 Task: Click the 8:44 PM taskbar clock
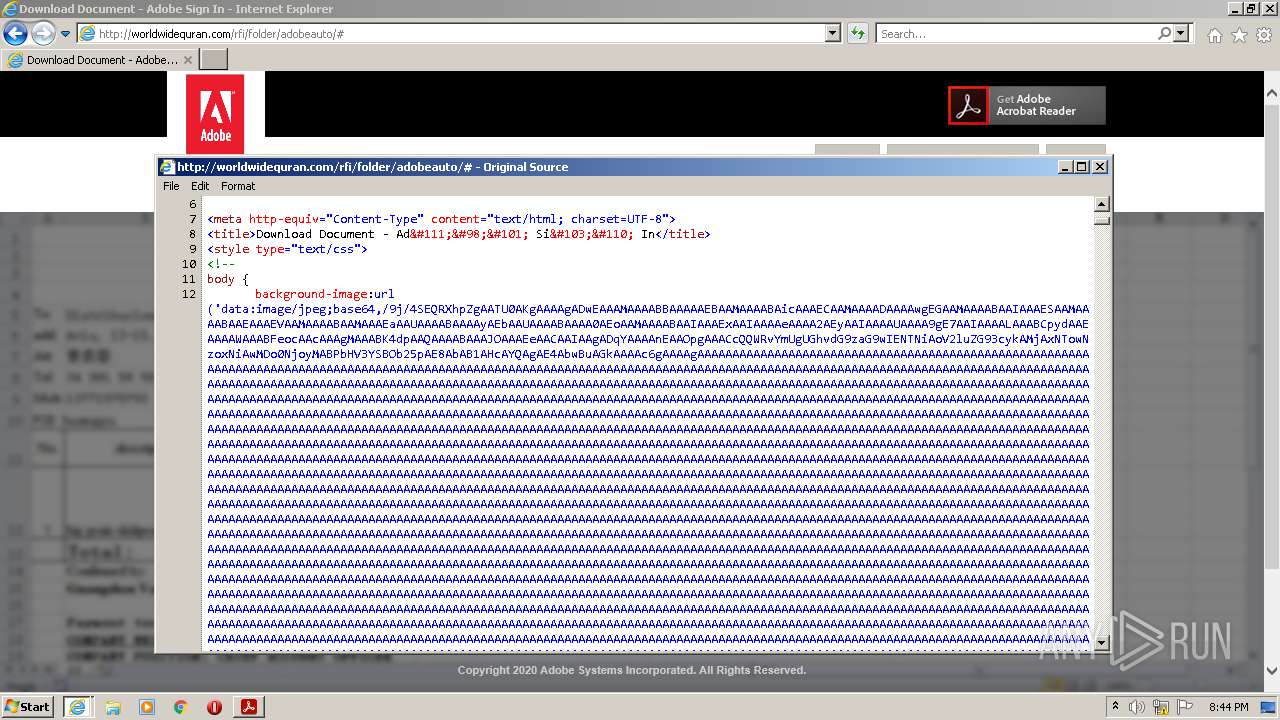[x=1228, y=707]
